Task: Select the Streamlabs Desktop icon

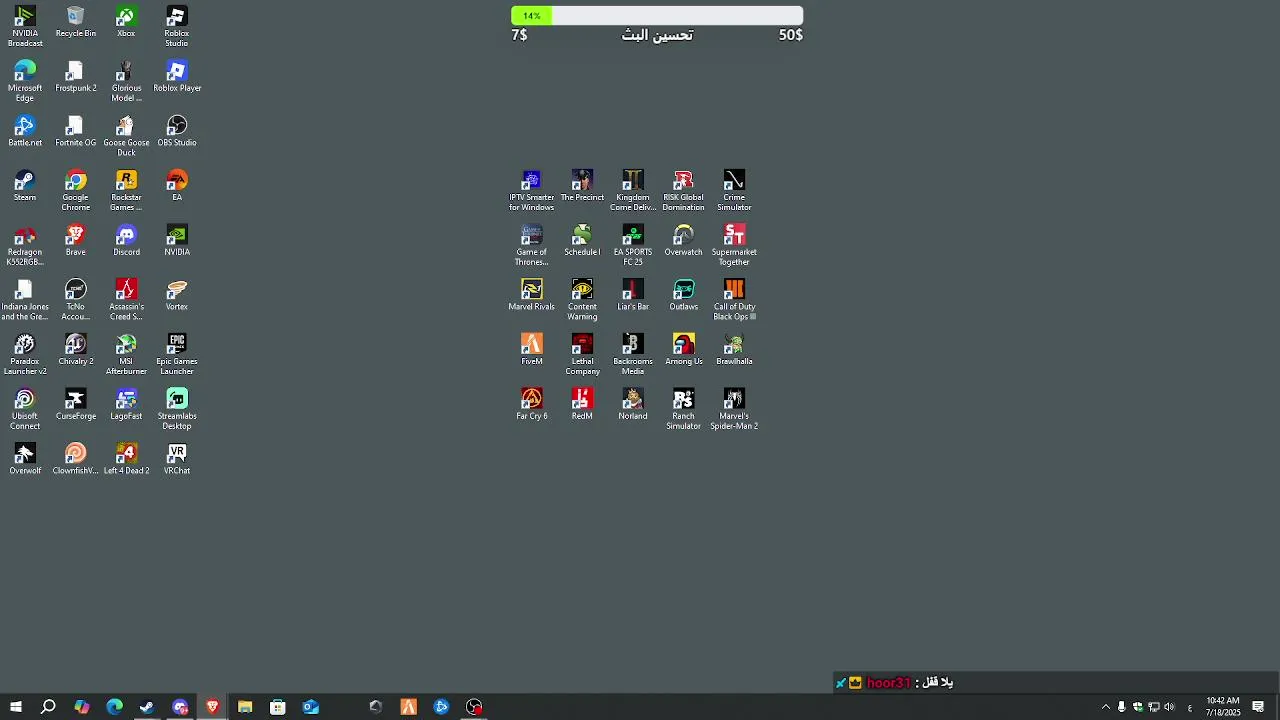Action: pyautogui.click(x=177, y=409)
